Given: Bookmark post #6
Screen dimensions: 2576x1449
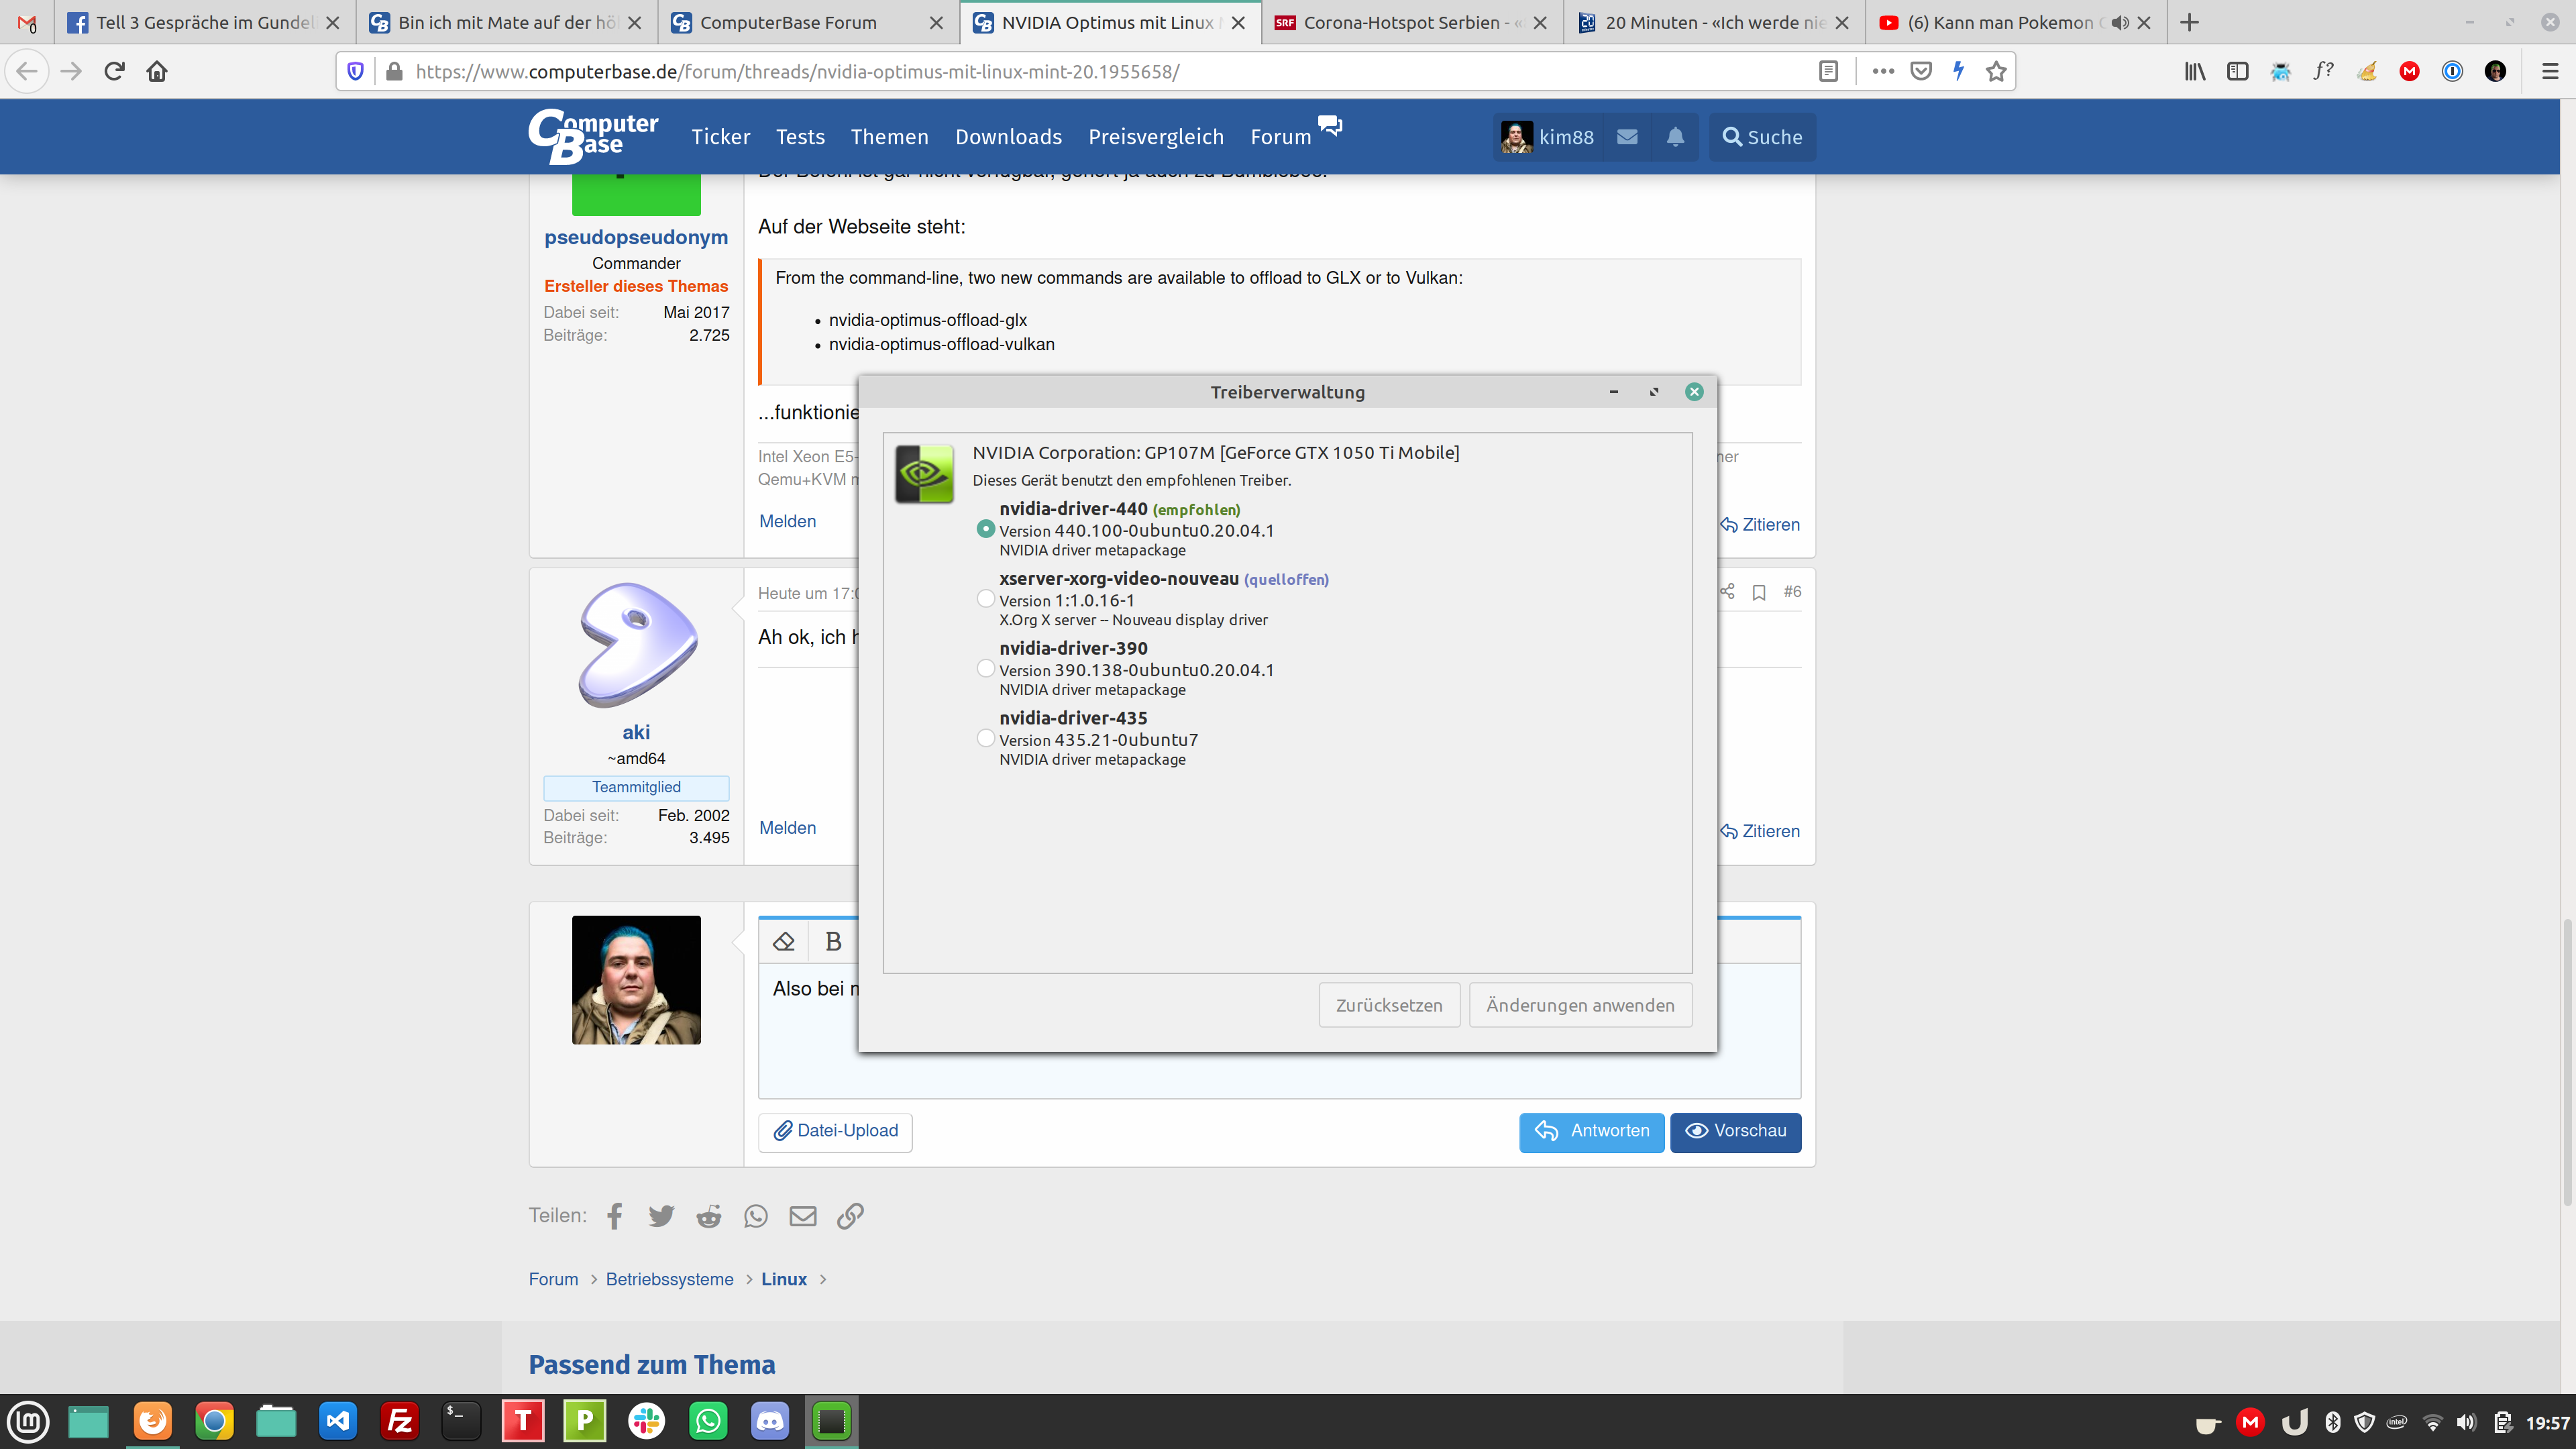Looking at the screenshot, I should [x=1759, y=592].
